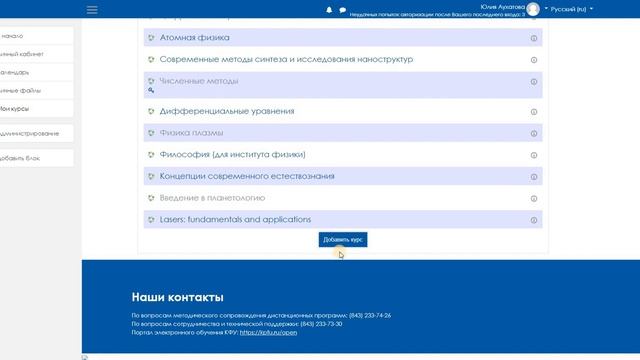Open Мои курсы in sidebar
This screenshot has height=360, width=640.
(x=36, y=109)
